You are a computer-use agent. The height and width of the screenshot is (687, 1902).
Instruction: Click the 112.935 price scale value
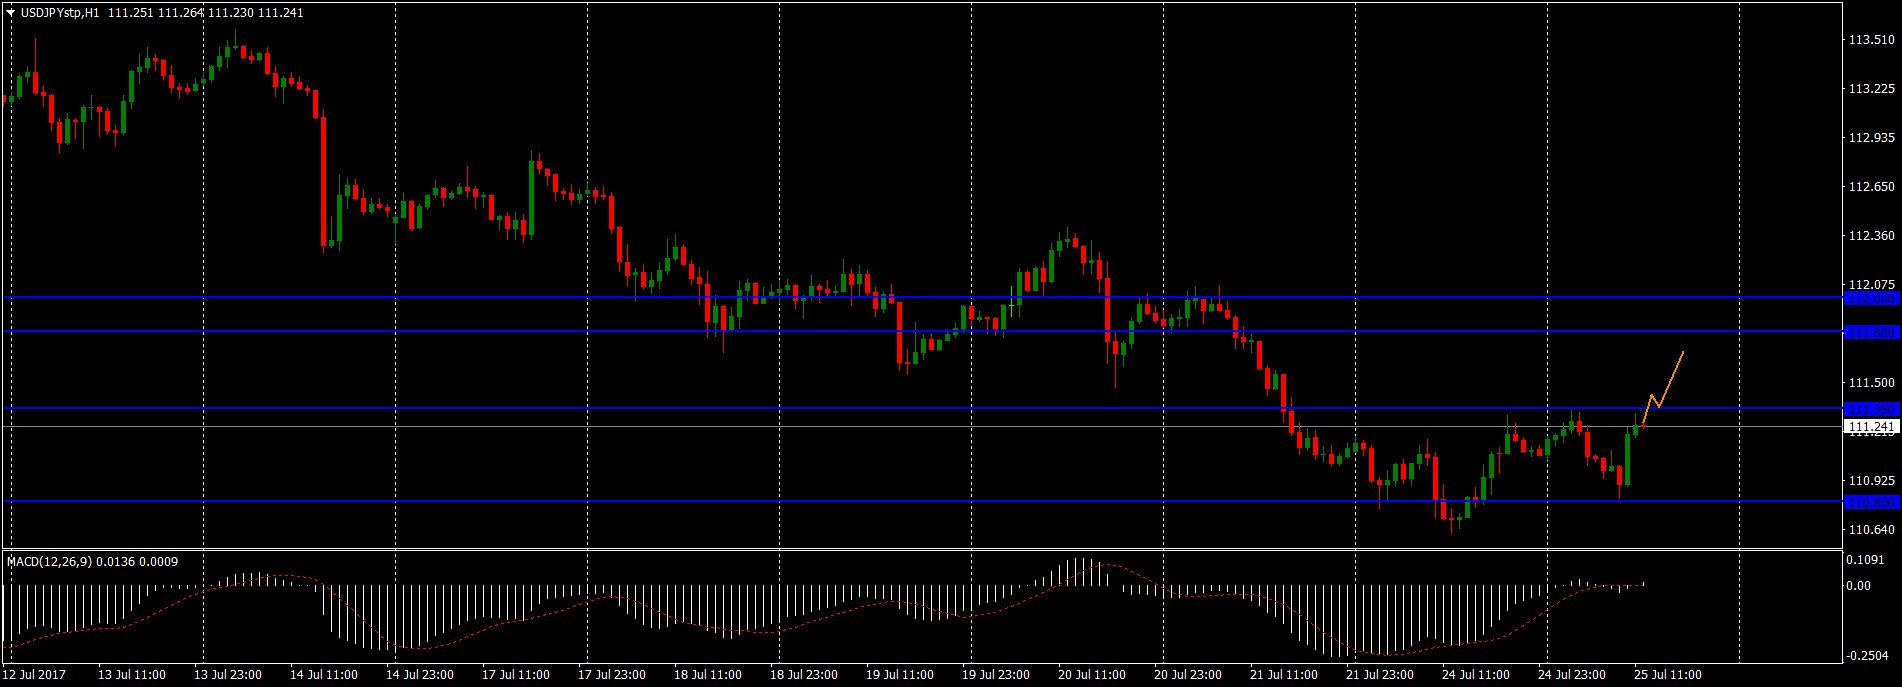click(x=1871, y=138)
